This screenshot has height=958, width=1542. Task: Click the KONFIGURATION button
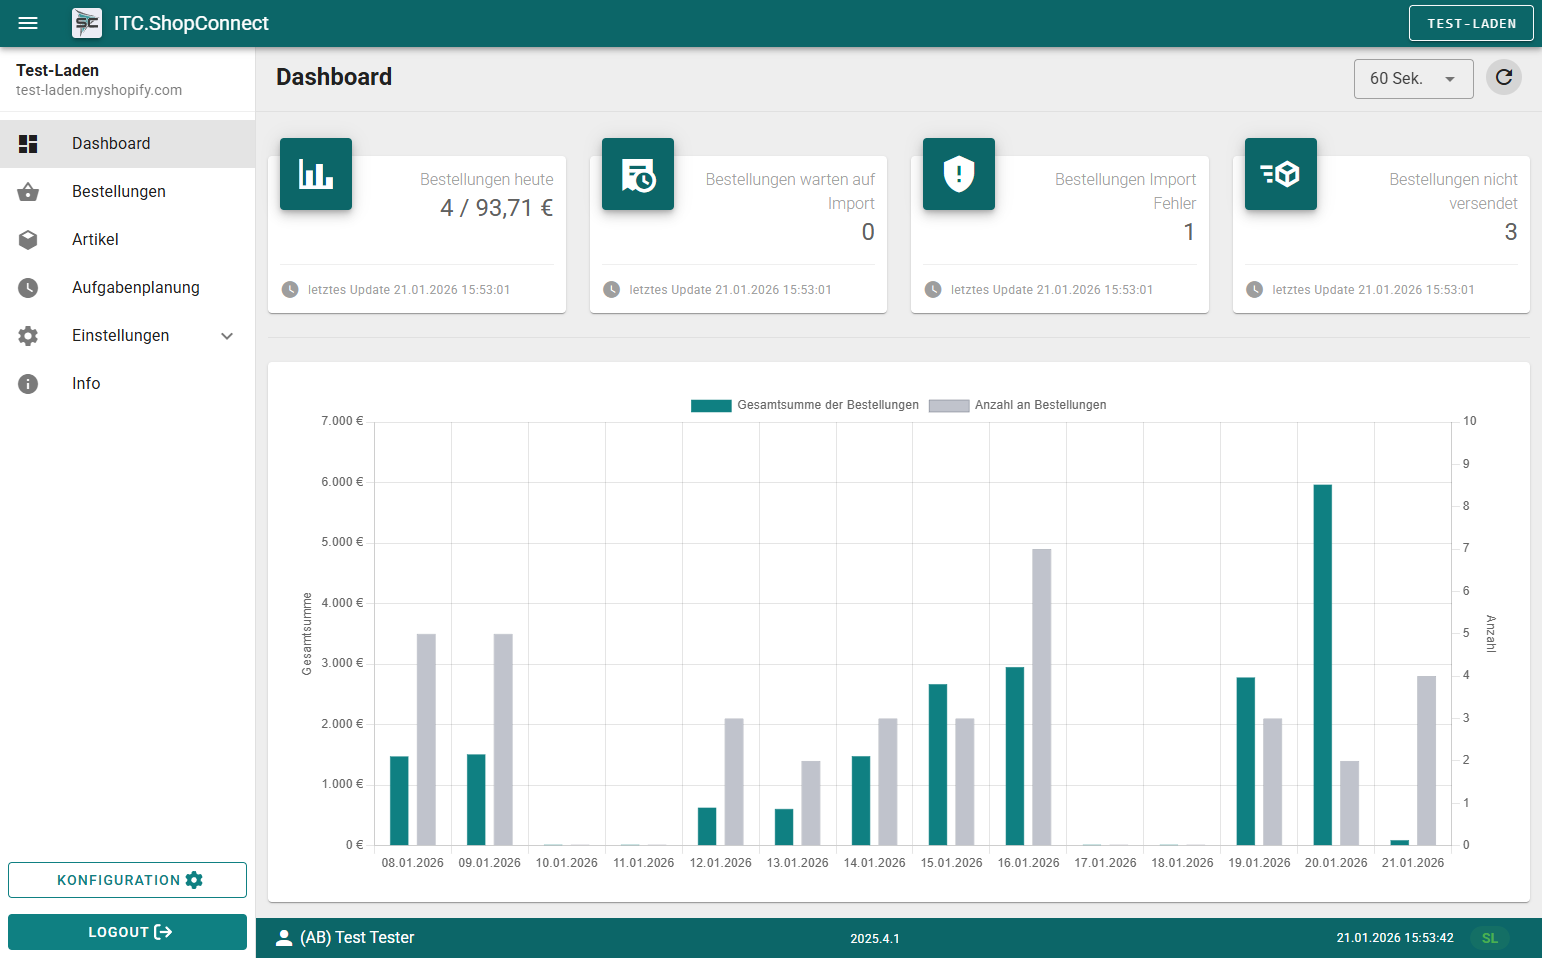pyautogui.click(x=127, y=880)
